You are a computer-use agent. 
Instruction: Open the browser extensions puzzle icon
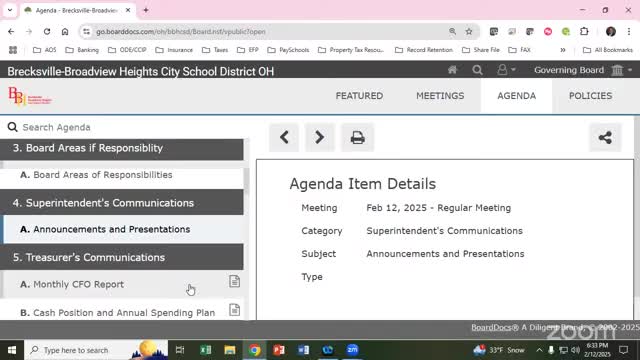584,31
